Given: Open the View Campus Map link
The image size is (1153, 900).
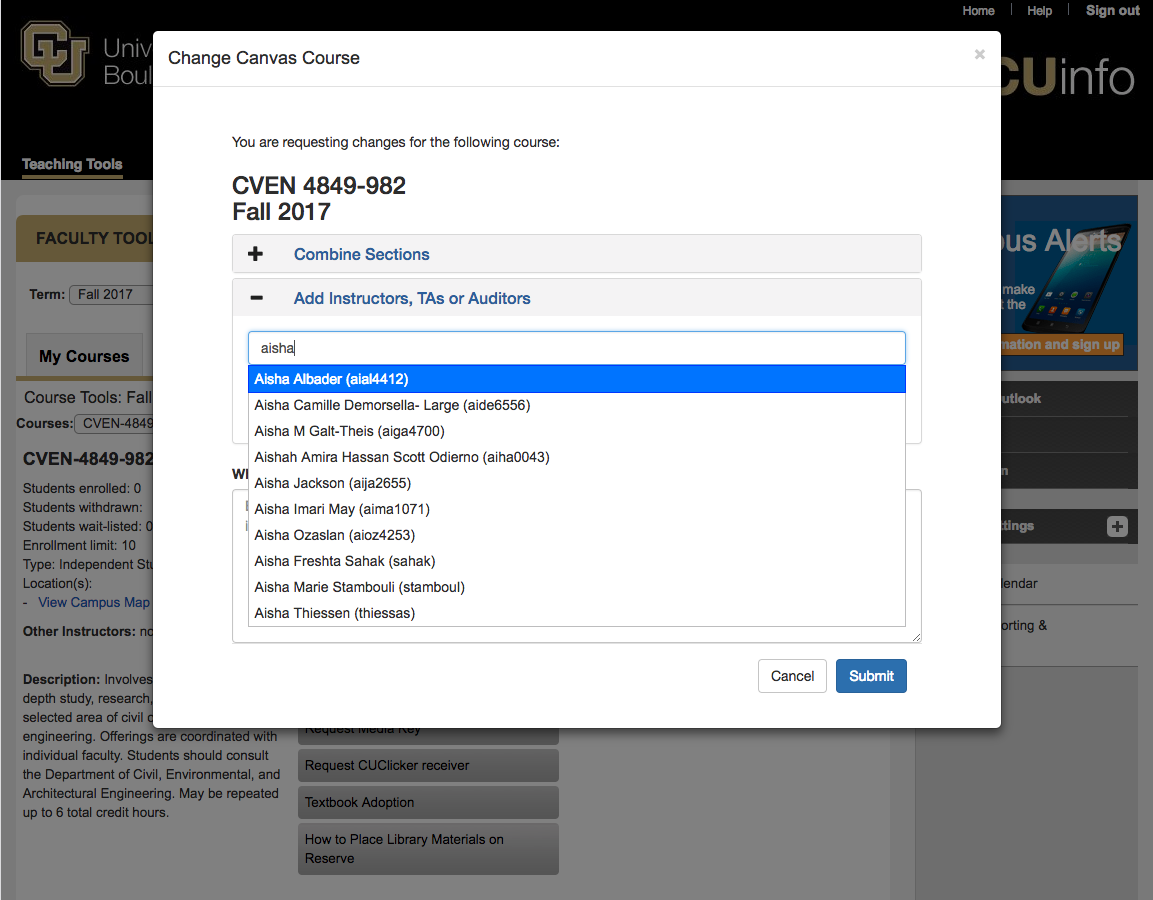Looking at the screenshot, I should click(93, 603).
